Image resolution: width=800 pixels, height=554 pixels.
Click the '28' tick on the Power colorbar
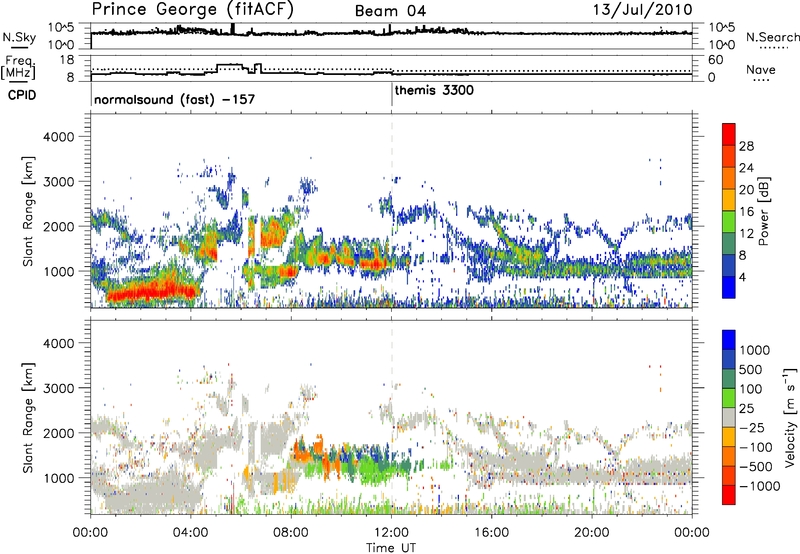[746, 146]
